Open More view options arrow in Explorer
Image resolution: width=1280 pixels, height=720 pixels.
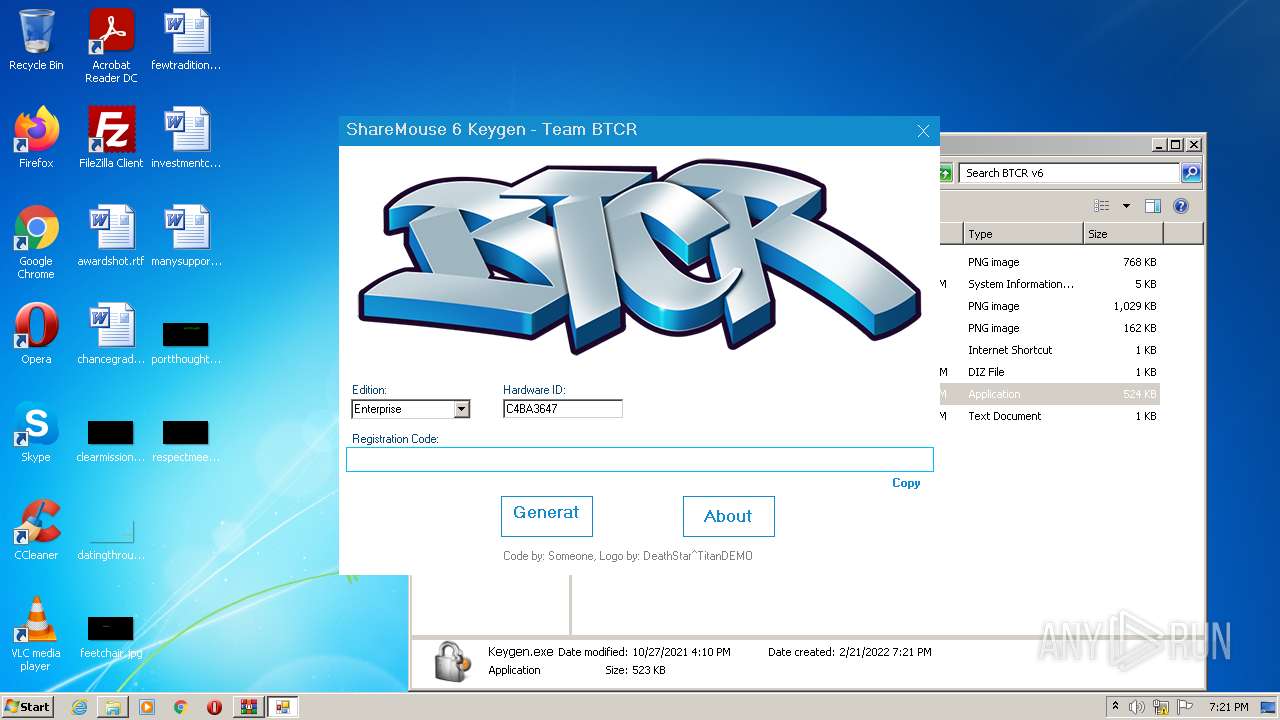[1126, 206]
